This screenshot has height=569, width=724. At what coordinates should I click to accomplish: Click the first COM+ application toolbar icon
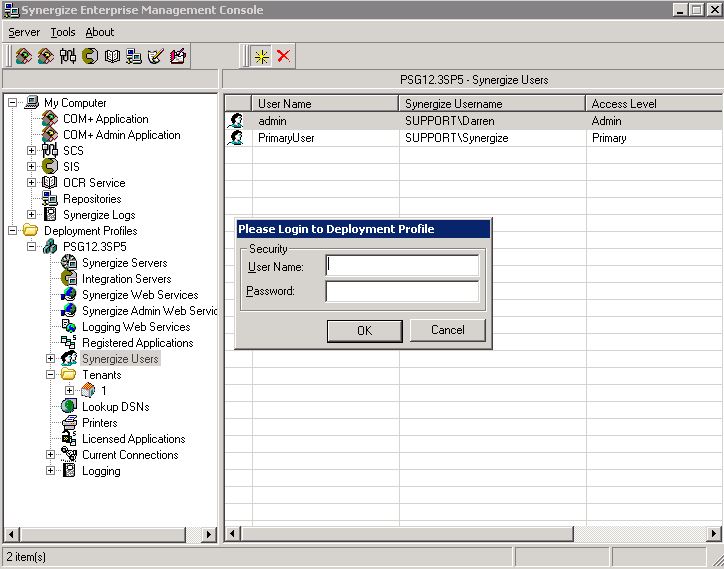(24, 56)
